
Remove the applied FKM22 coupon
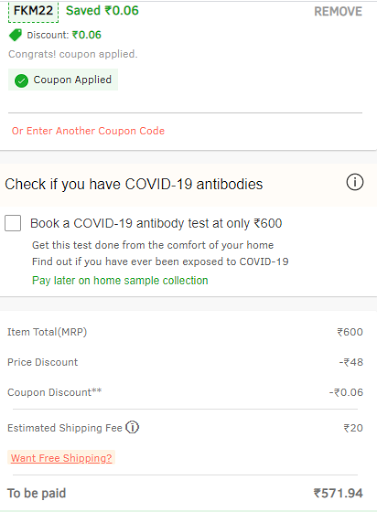tap(338, 12)
